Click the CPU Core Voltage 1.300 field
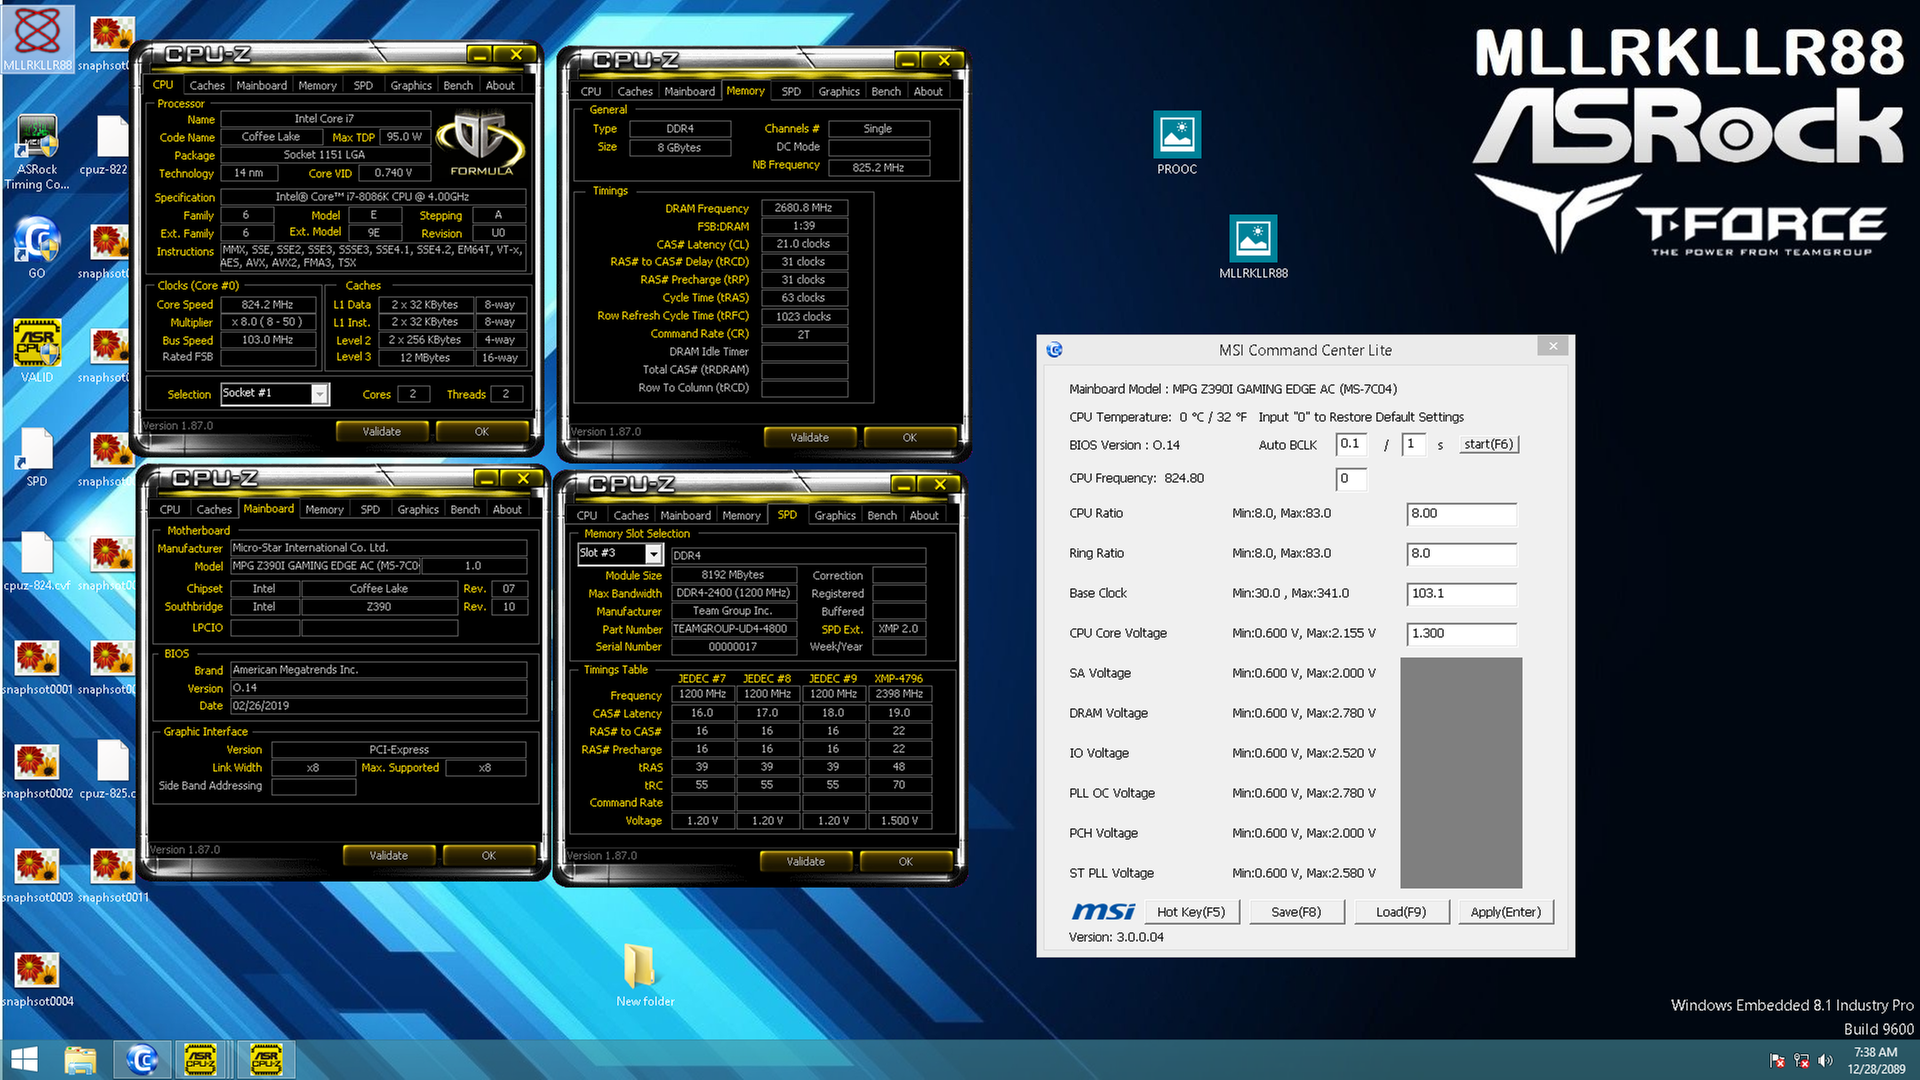 1461,634
